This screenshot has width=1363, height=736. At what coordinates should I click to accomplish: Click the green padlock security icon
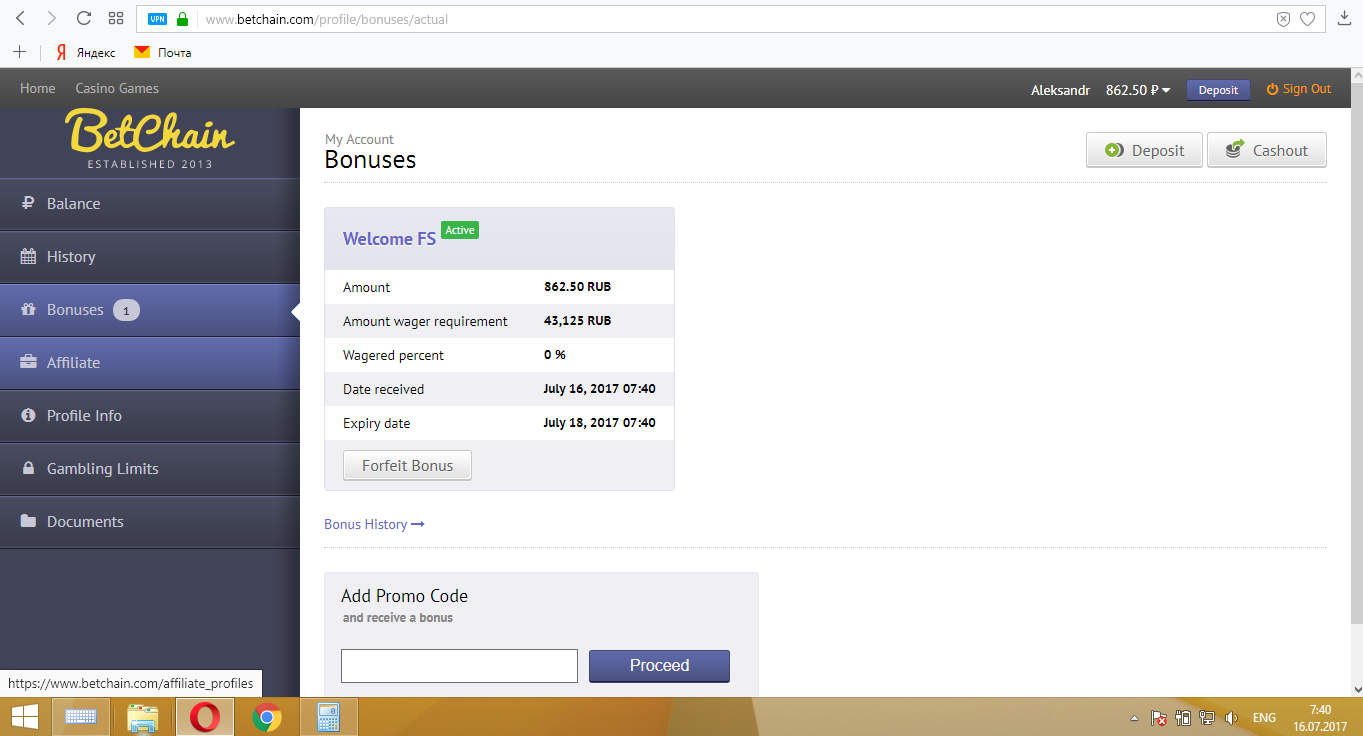pyautogui.click(x=182, y=19)
